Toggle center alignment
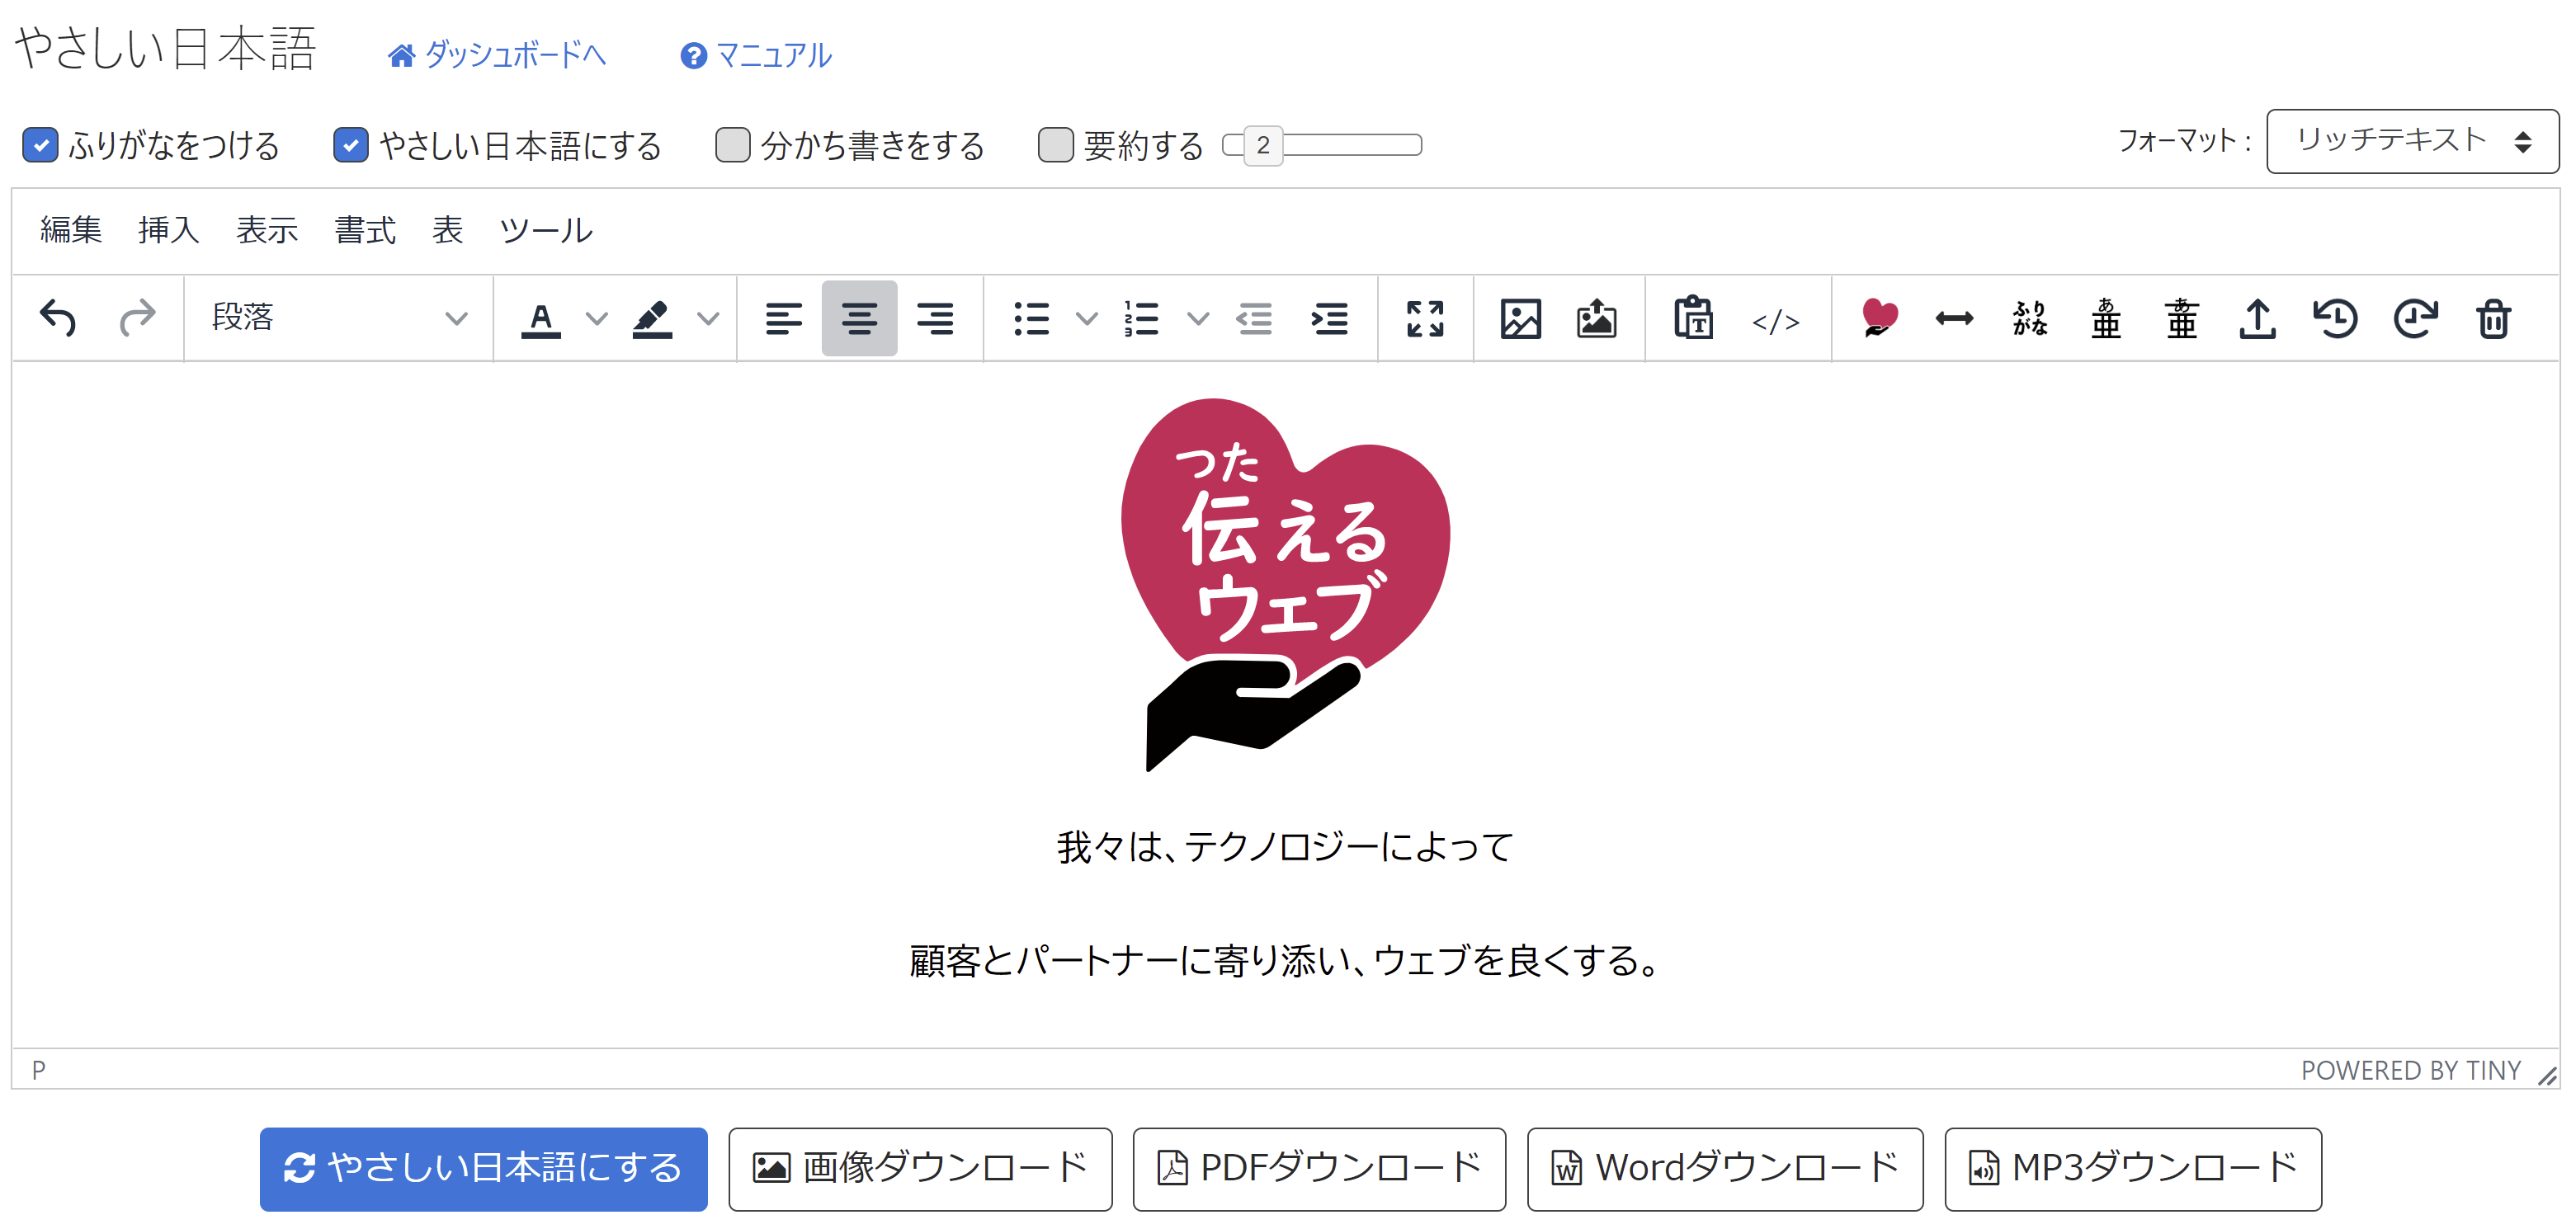Viewport: 2576px width, 1229px height. (859, 319)
